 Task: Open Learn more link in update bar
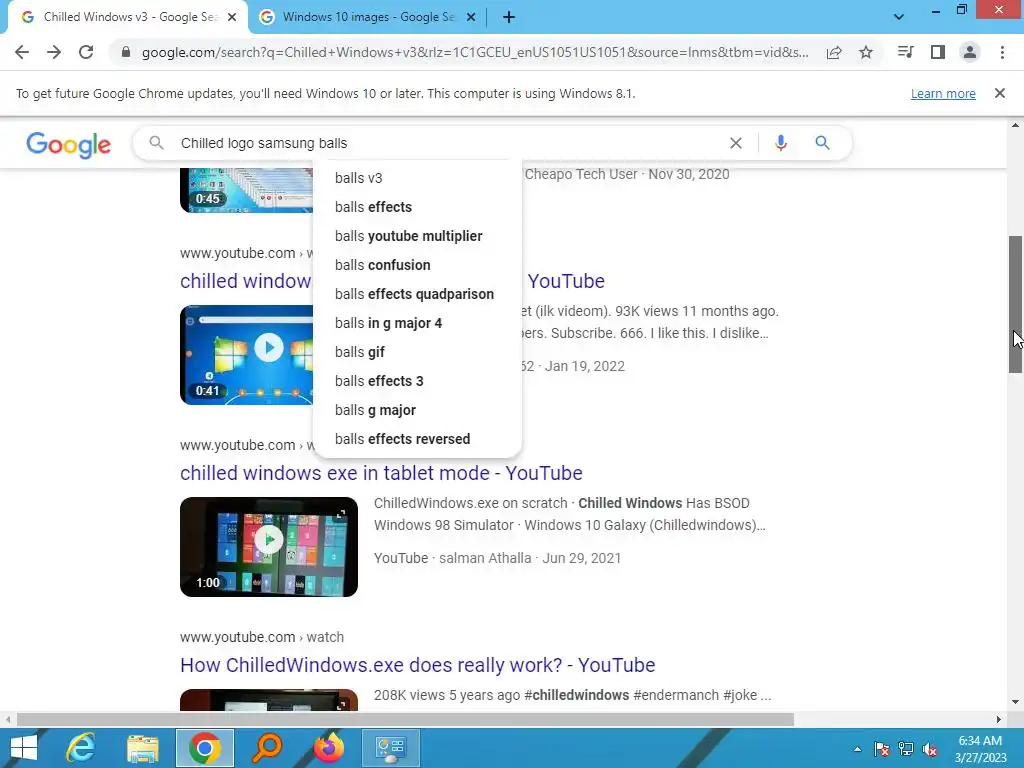(x=943, y=93)
